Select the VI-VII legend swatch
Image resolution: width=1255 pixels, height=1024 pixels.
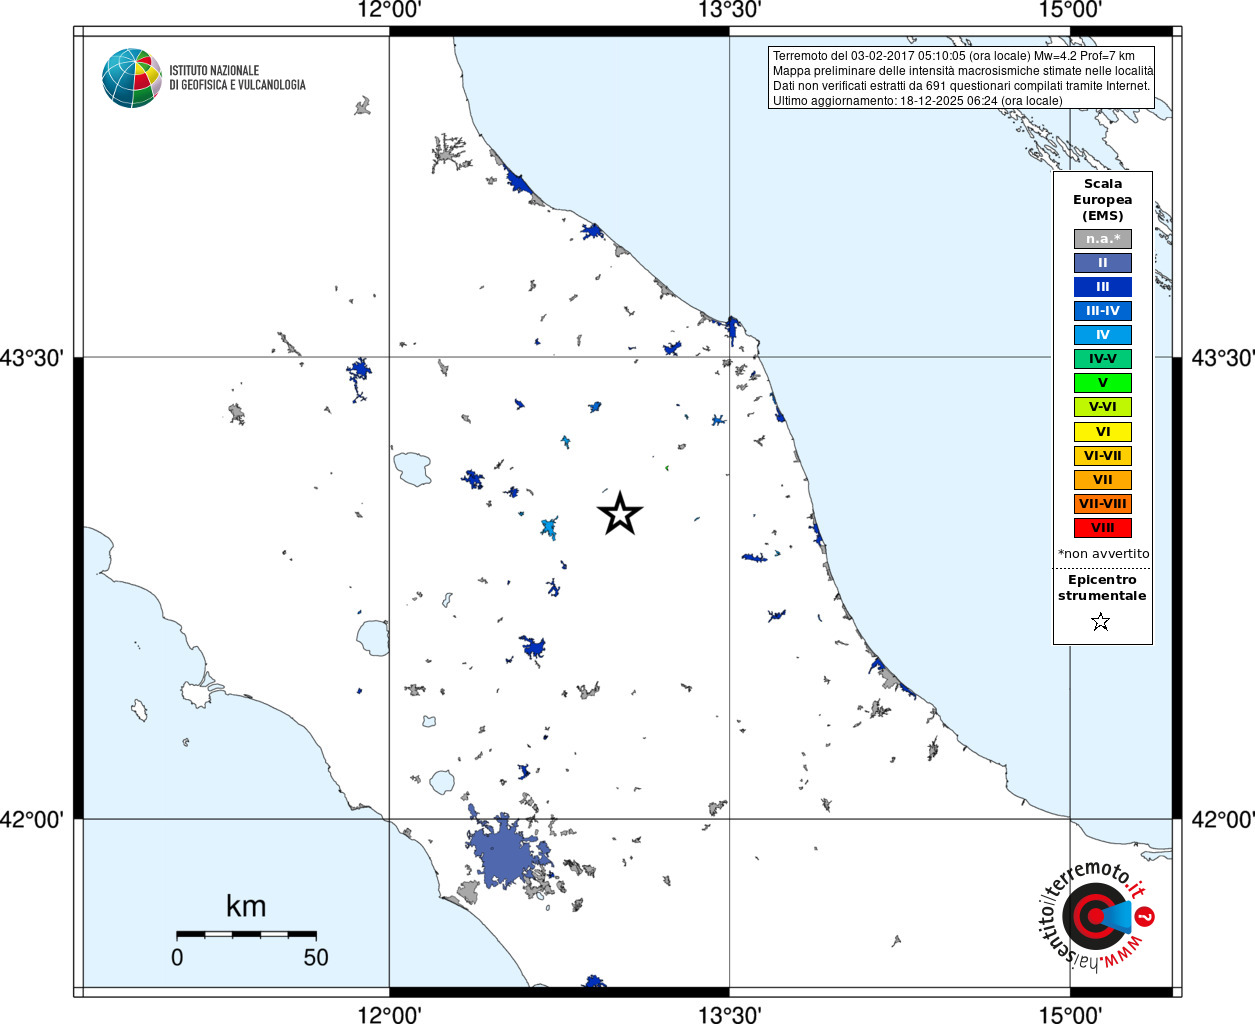(1103, 456)
